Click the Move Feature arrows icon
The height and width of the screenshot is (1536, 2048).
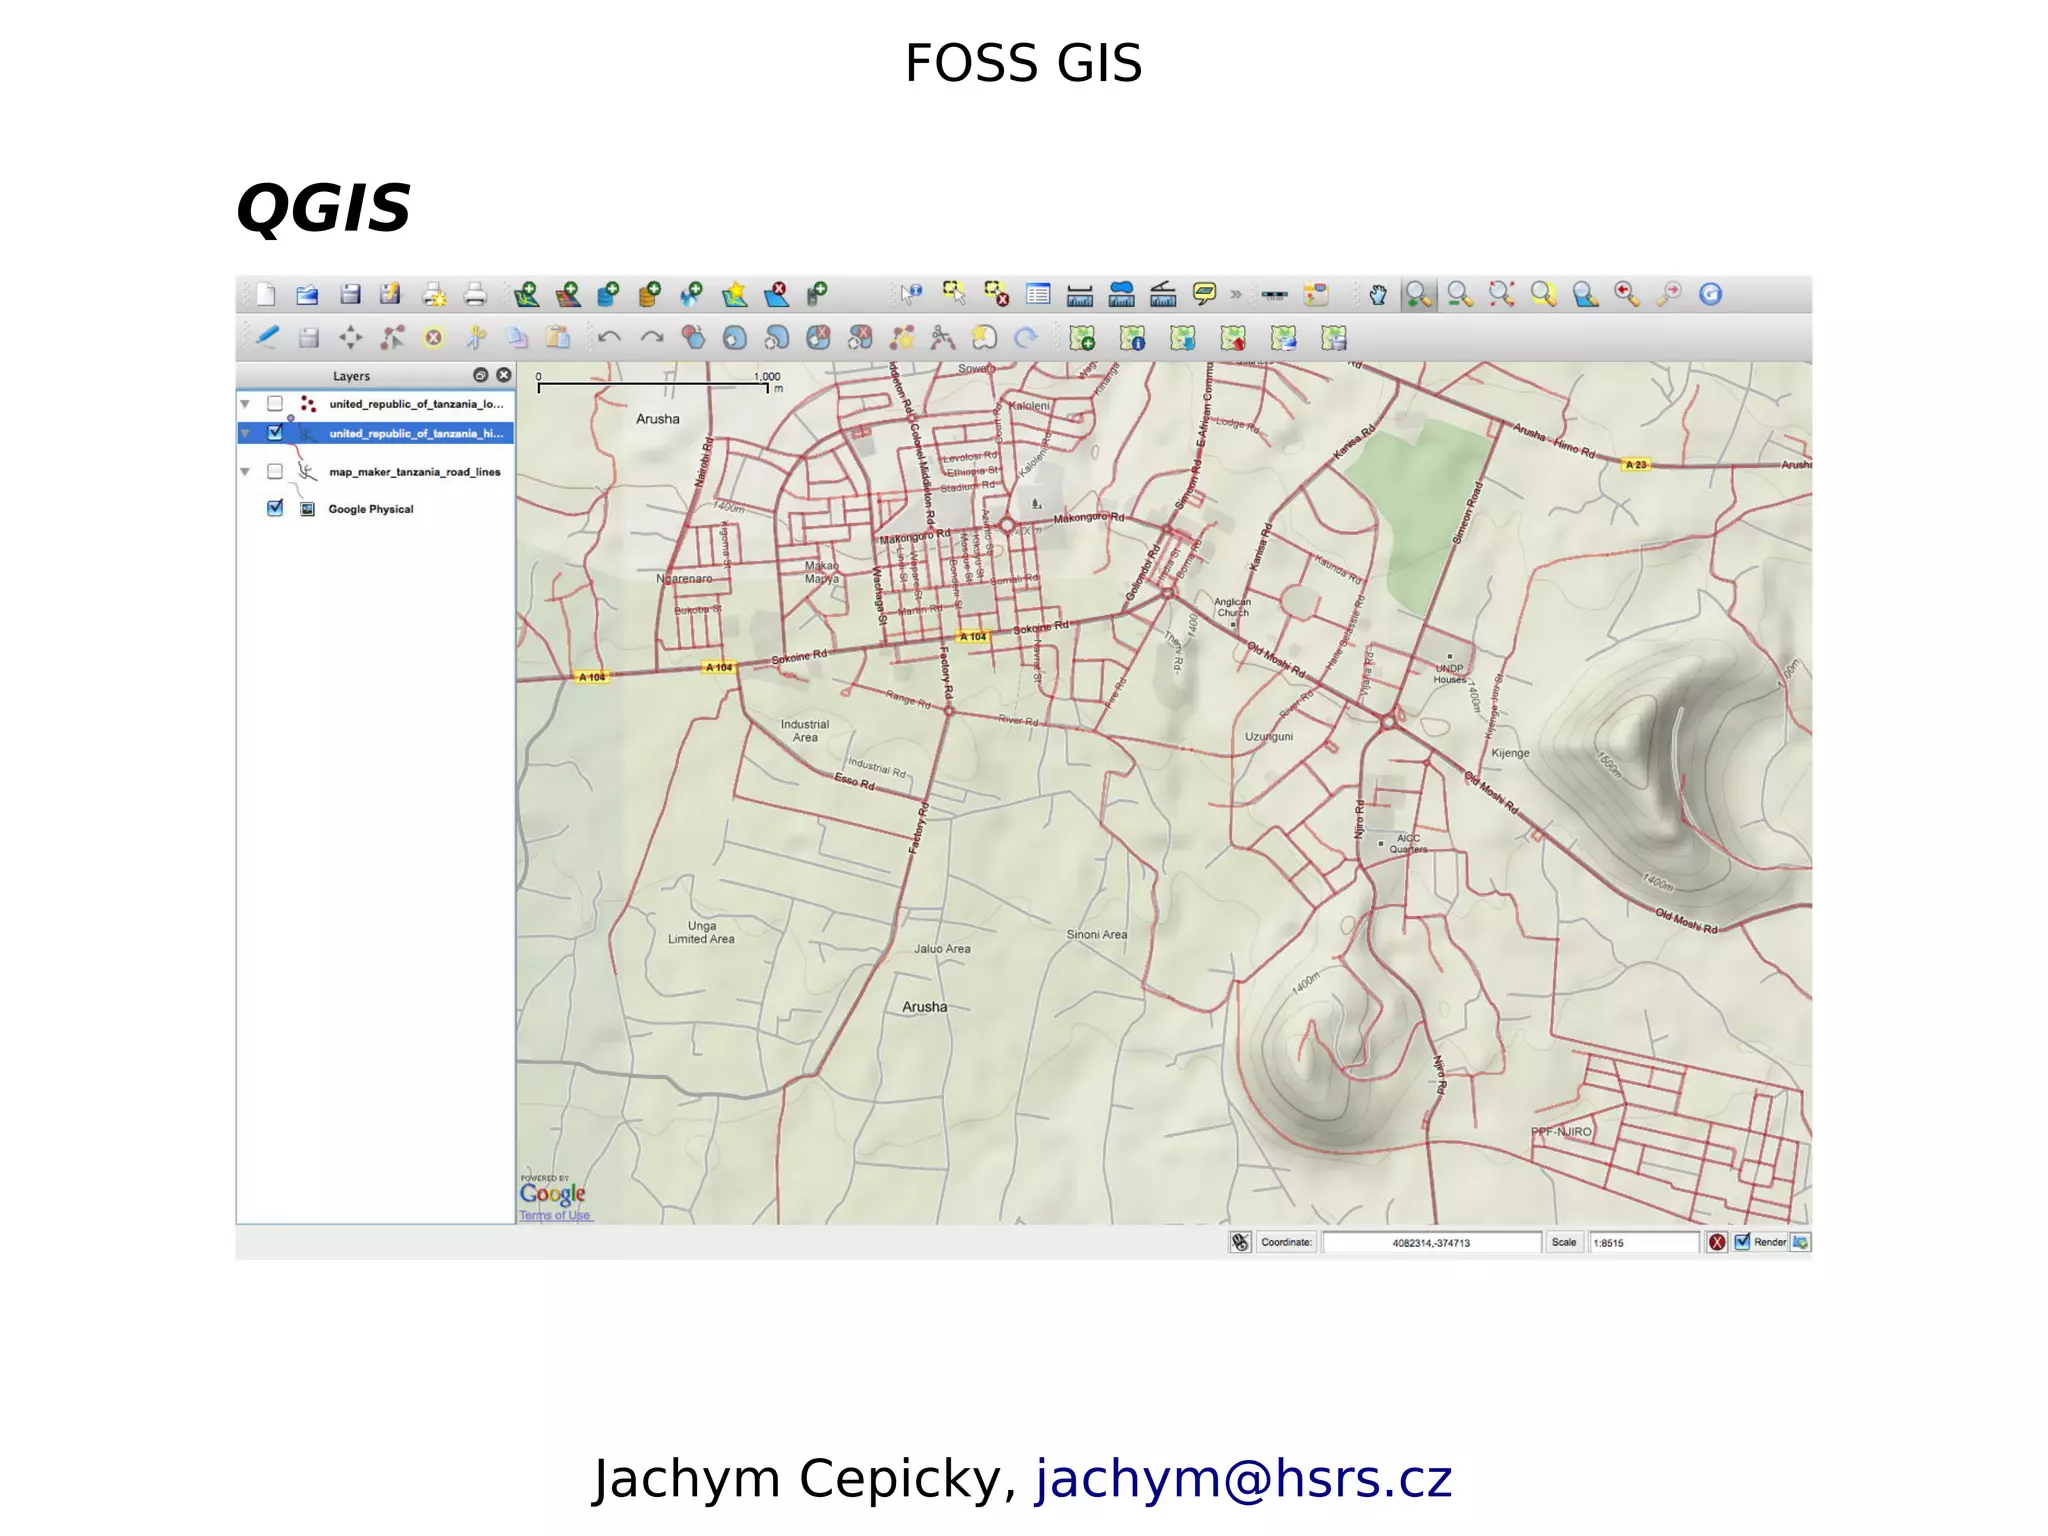pos(350,338)
